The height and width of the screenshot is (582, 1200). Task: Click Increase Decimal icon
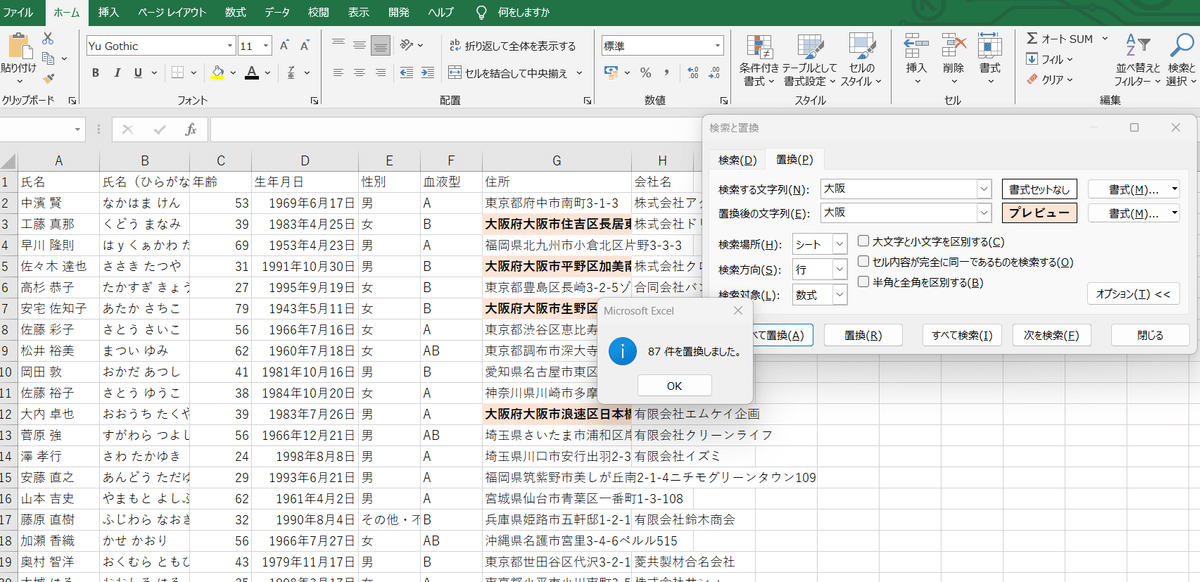point(693,73)
